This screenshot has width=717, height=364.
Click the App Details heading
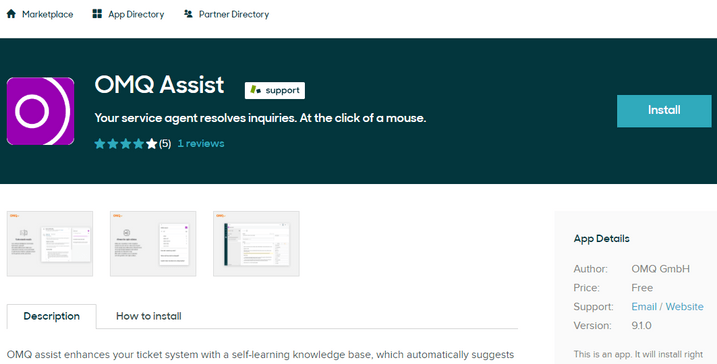(601, 239)
